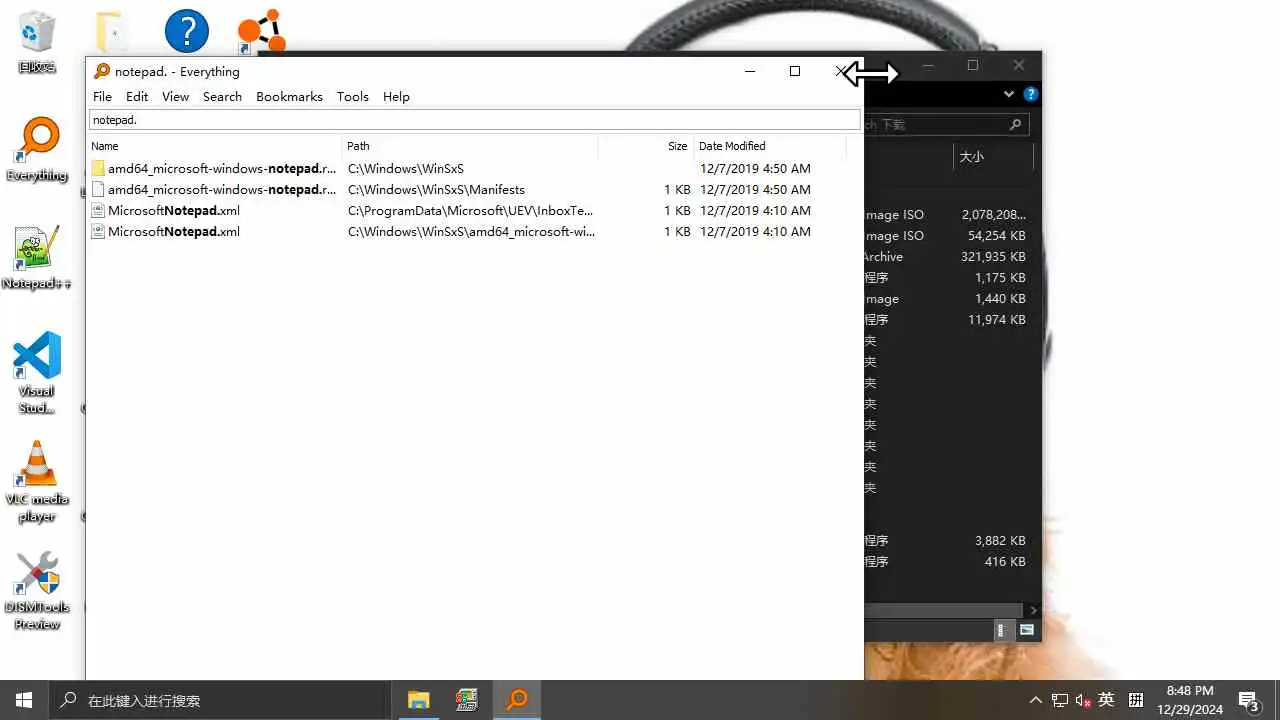Open Visual Studio Code desktop shortcut
Screen dimensions: 1280x720
point(37,372)
